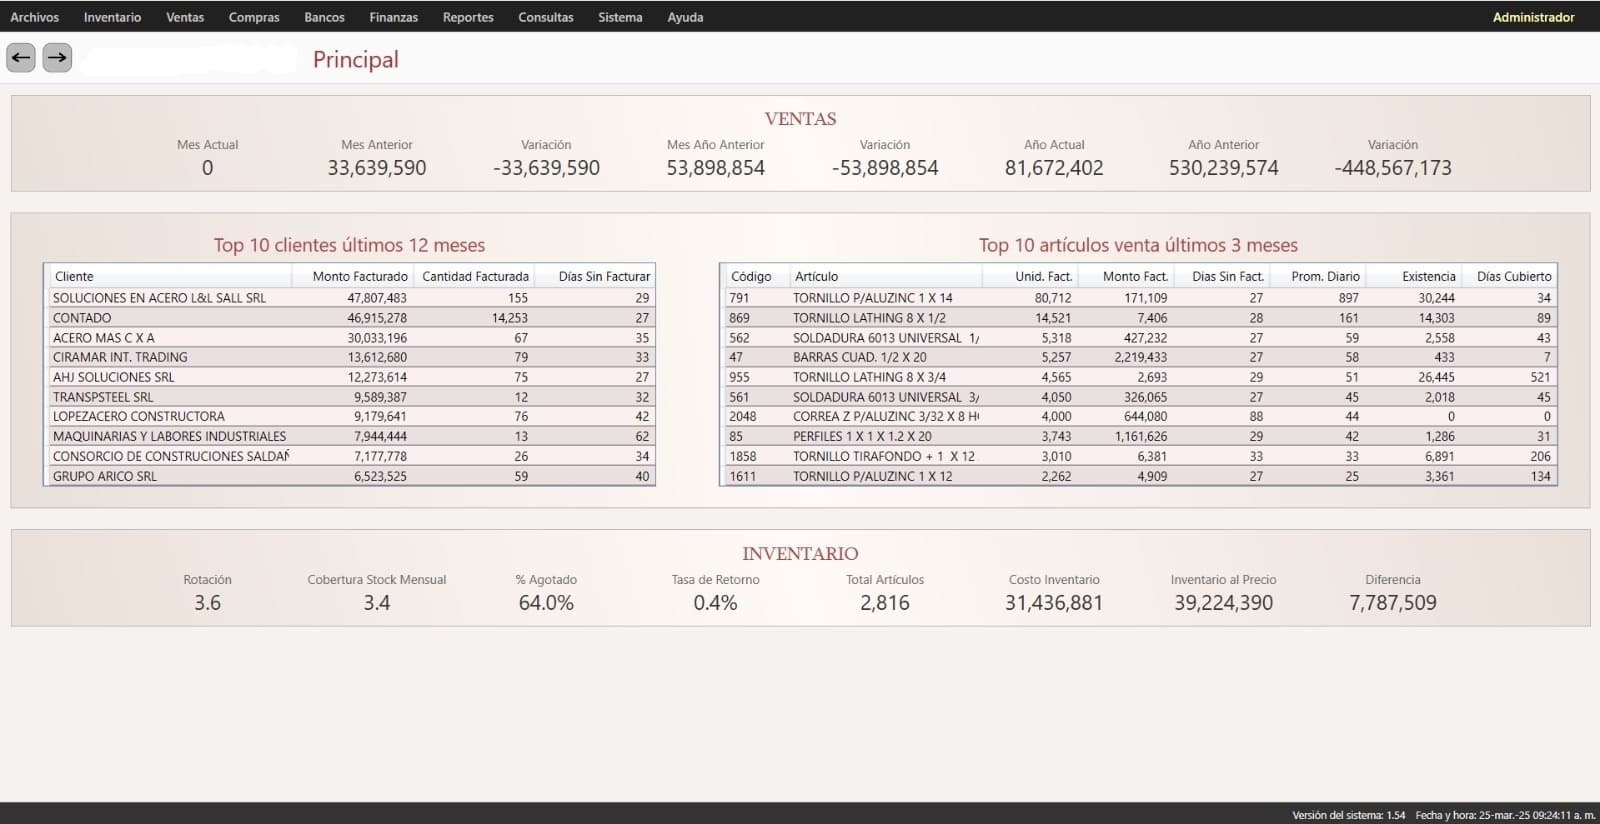The image size is (1600, 824).
Task: Sort by Días Sin Facturar column header
Action: 604,276
